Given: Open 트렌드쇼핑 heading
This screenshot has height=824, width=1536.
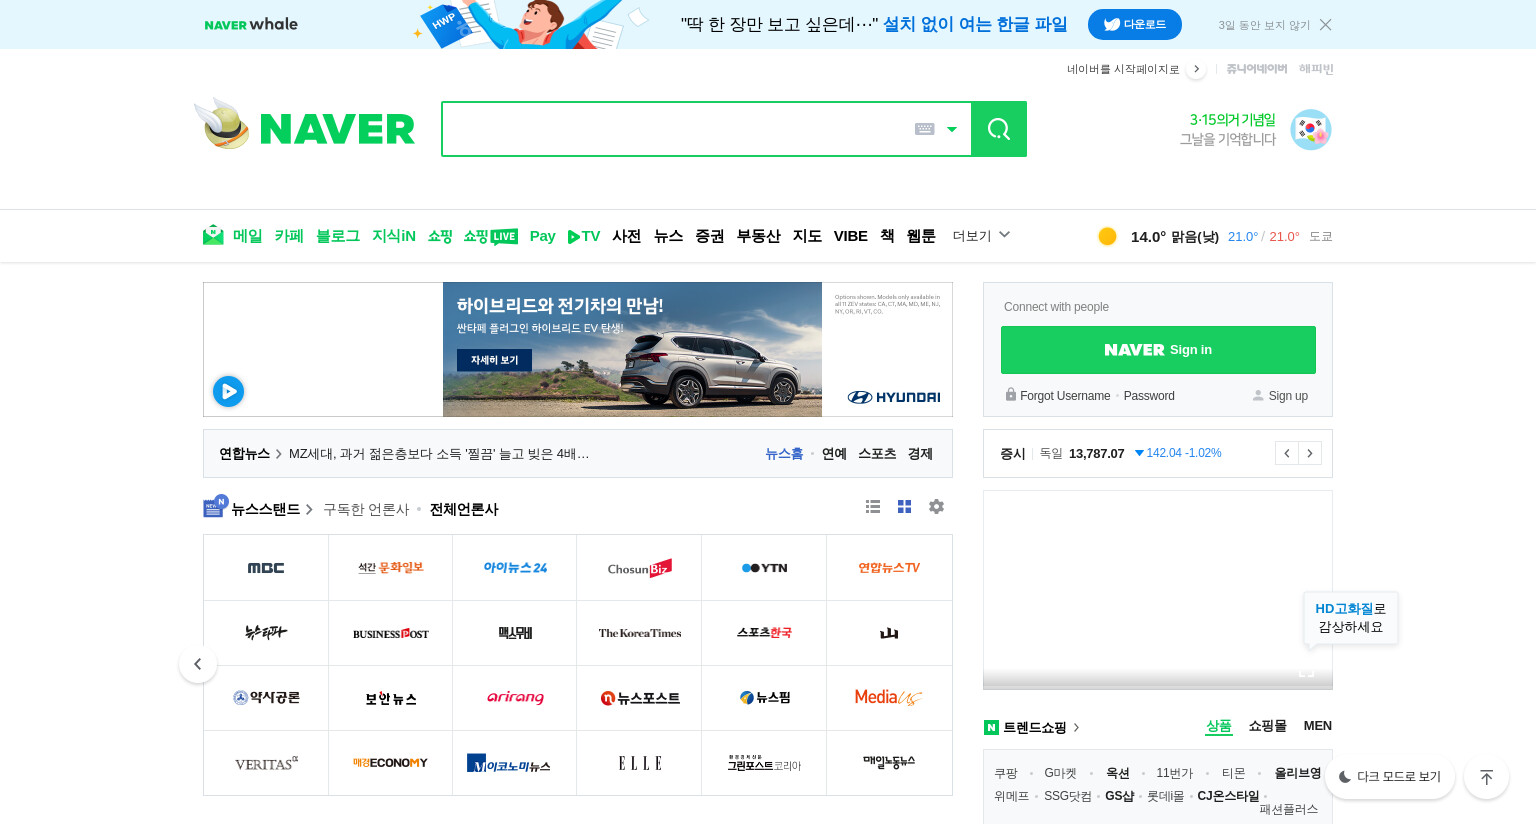Looking at the screenshot, I should [1034, 728].
